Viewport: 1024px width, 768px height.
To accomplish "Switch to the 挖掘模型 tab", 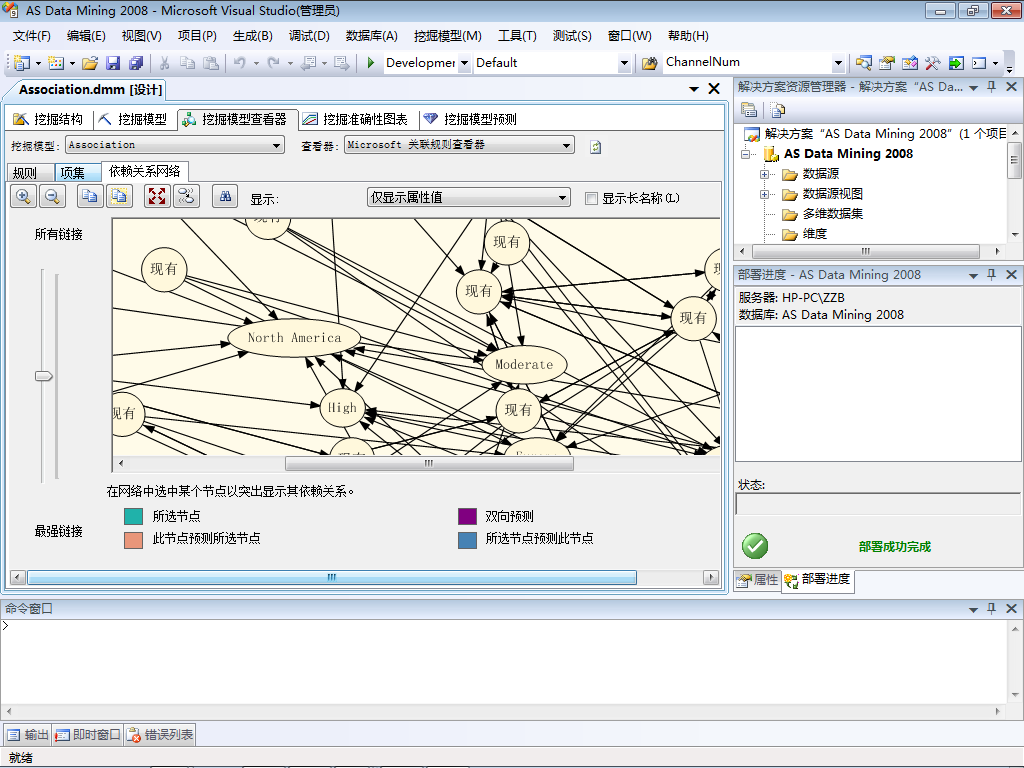I will (133, 119).
